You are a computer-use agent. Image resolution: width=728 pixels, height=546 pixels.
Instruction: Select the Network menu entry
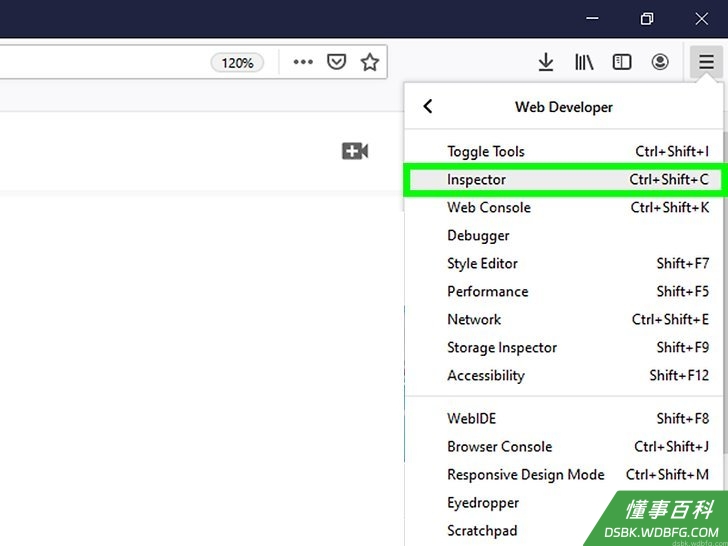[563, 319]
